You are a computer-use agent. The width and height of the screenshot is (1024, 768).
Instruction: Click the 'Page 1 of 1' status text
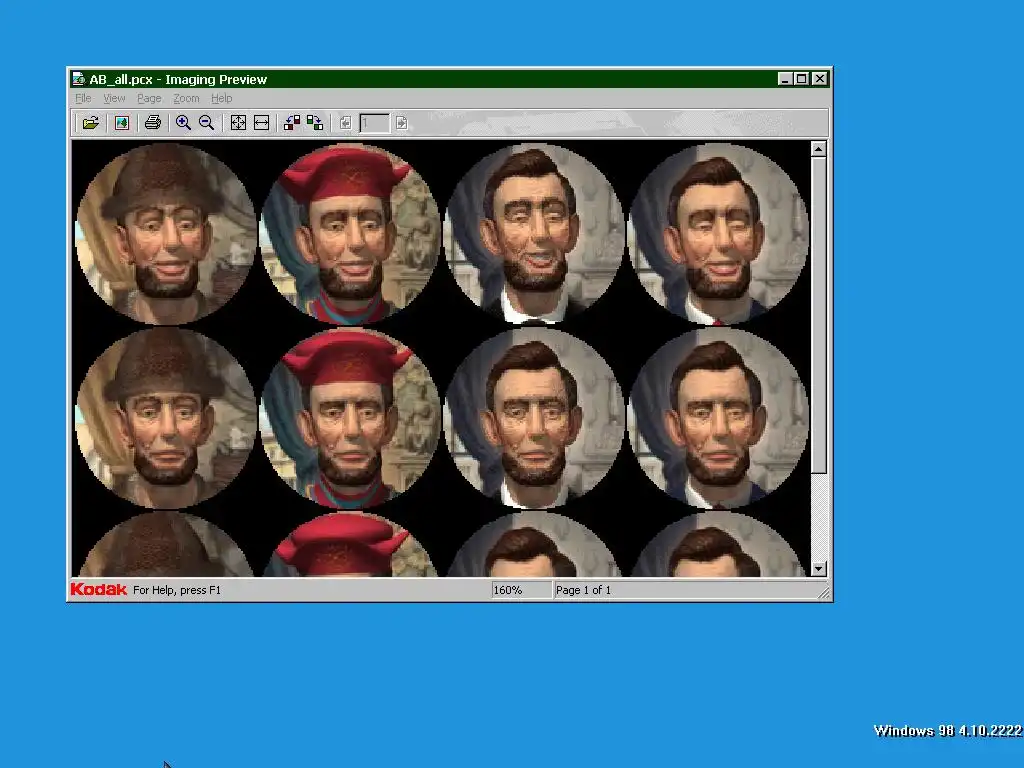583,590
